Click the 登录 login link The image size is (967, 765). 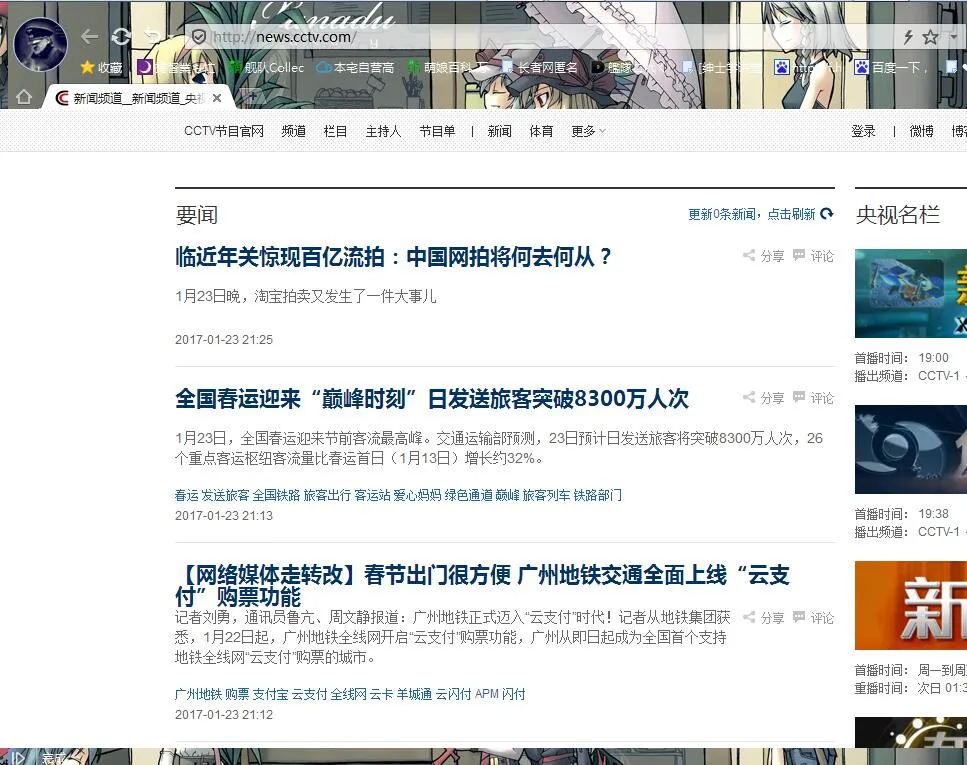(863, 131)
